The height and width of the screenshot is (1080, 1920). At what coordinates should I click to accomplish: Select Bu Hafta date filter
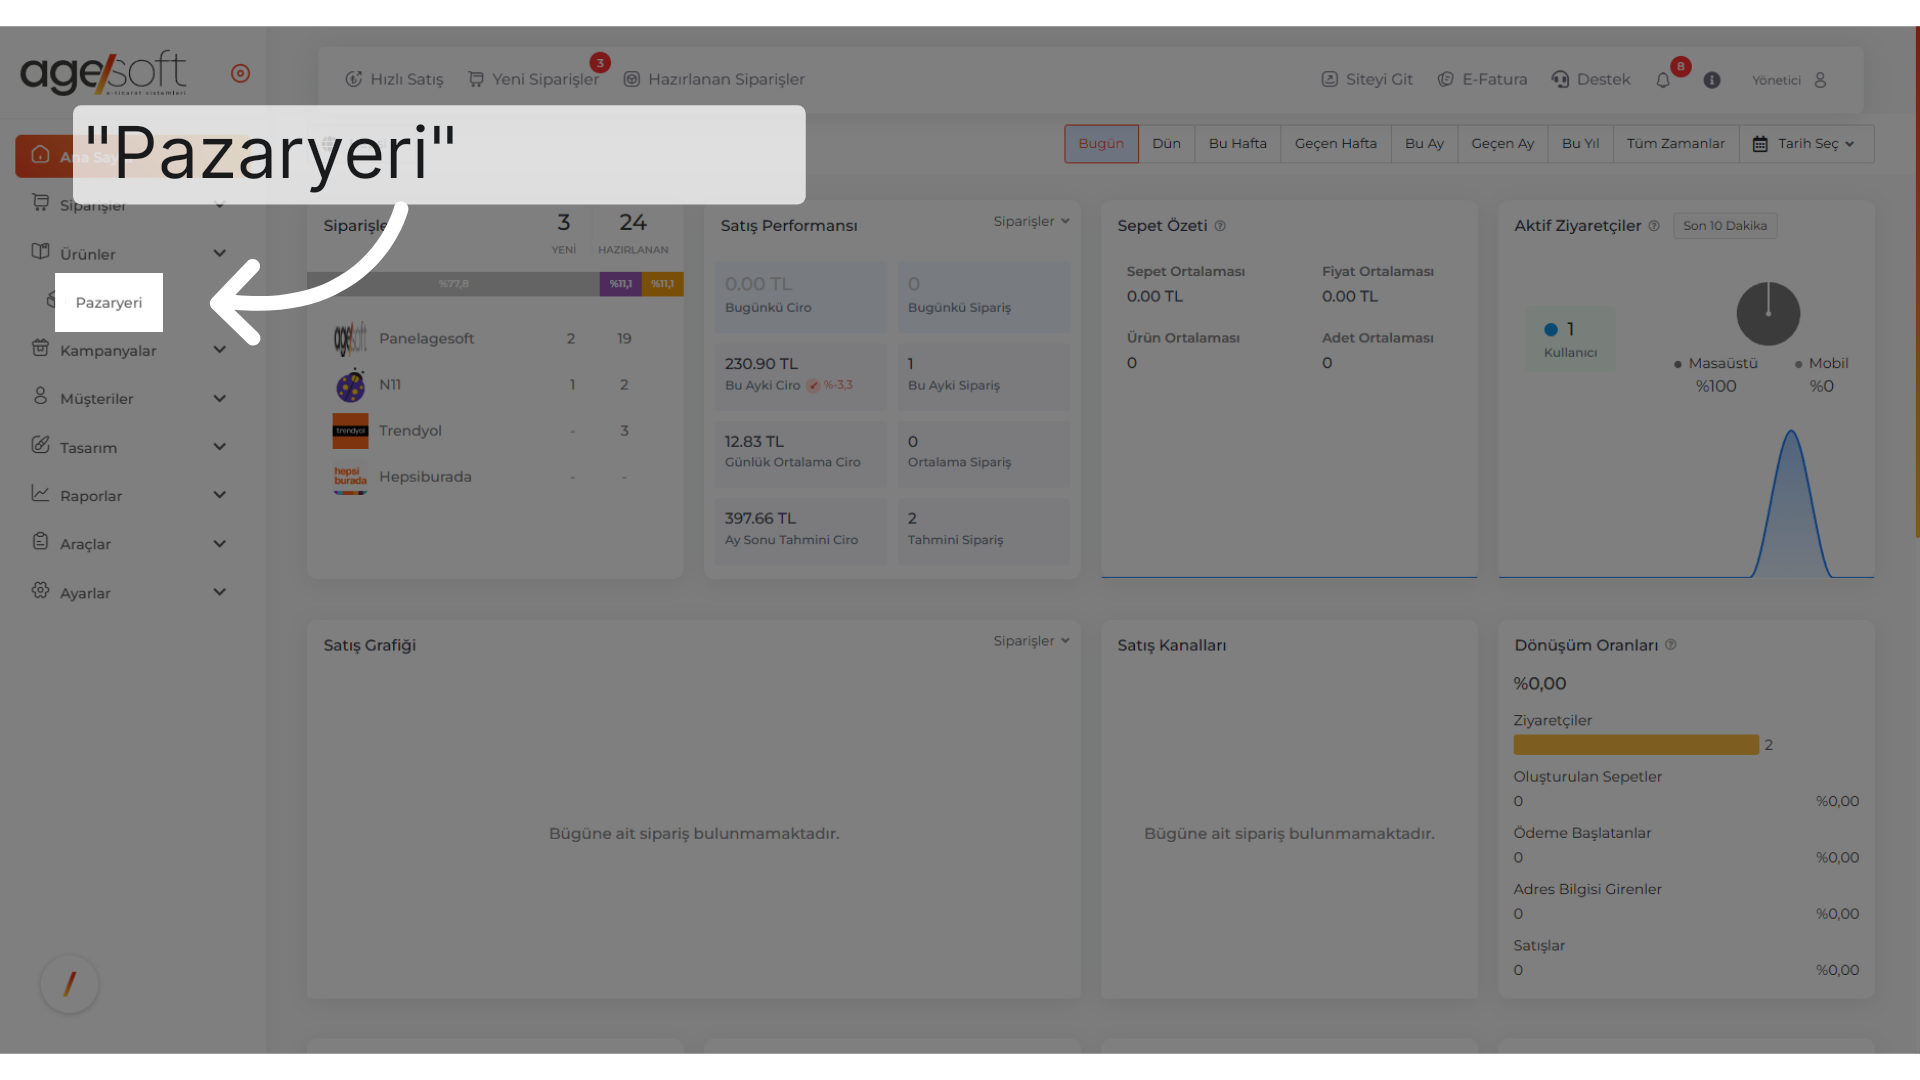click(1237, 143)
